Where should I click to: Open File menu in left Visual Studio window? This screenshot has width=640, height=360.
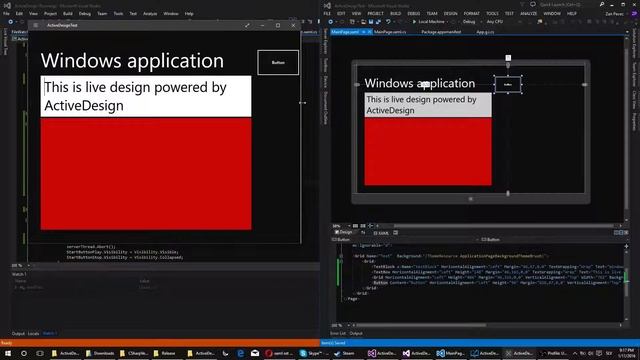(7, 13)
